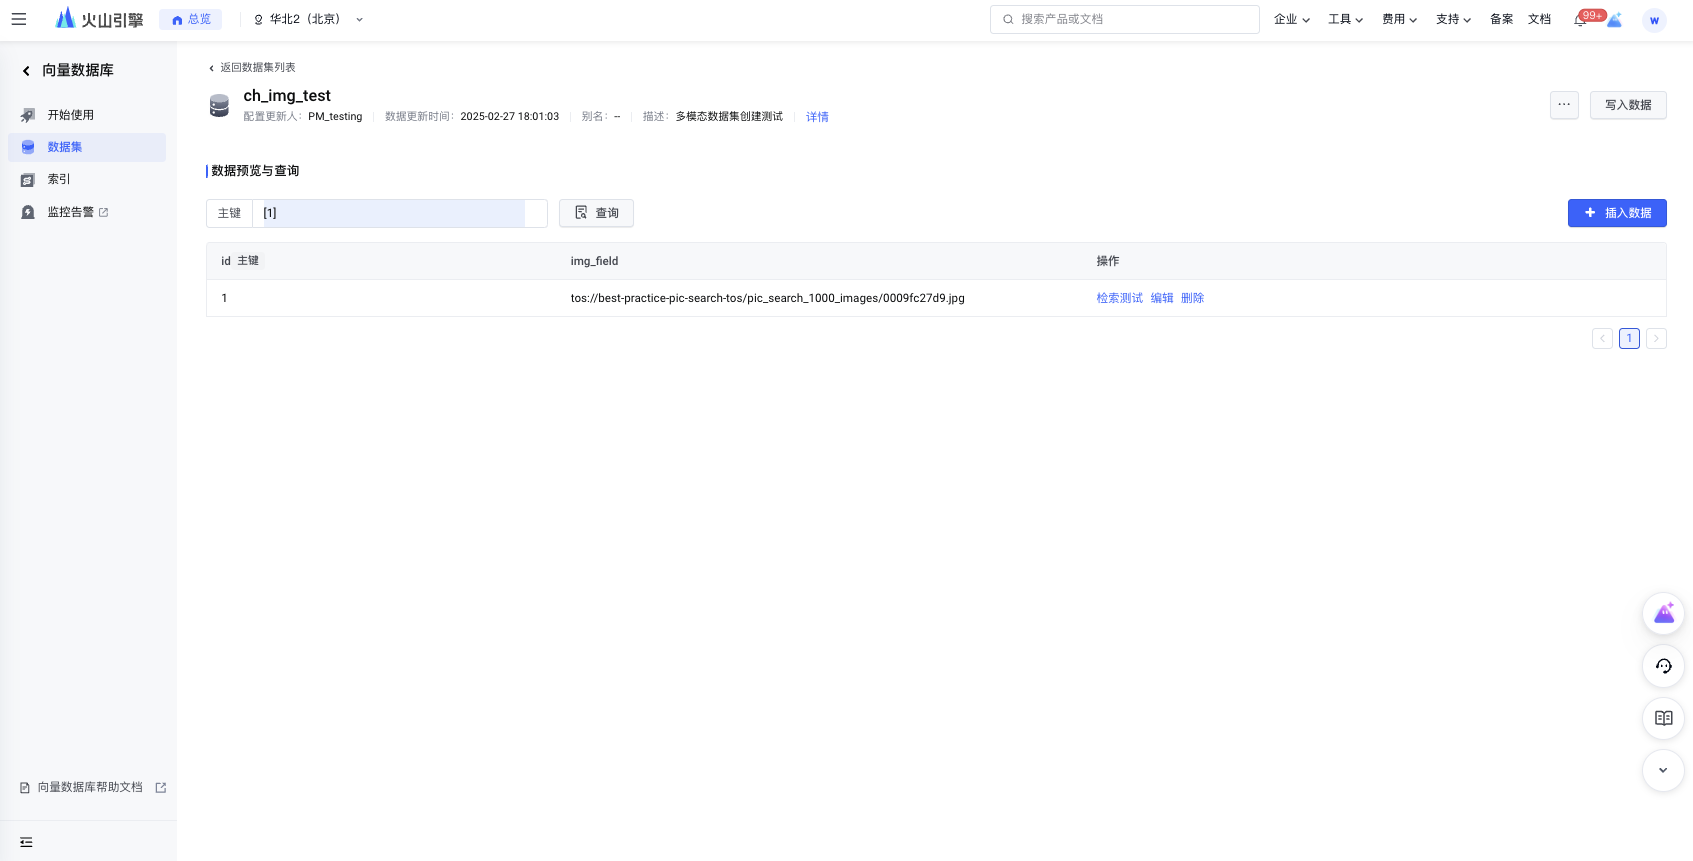Go to the next page arrow
The image size is (1693, 861).
click(x=1656, y=338)
